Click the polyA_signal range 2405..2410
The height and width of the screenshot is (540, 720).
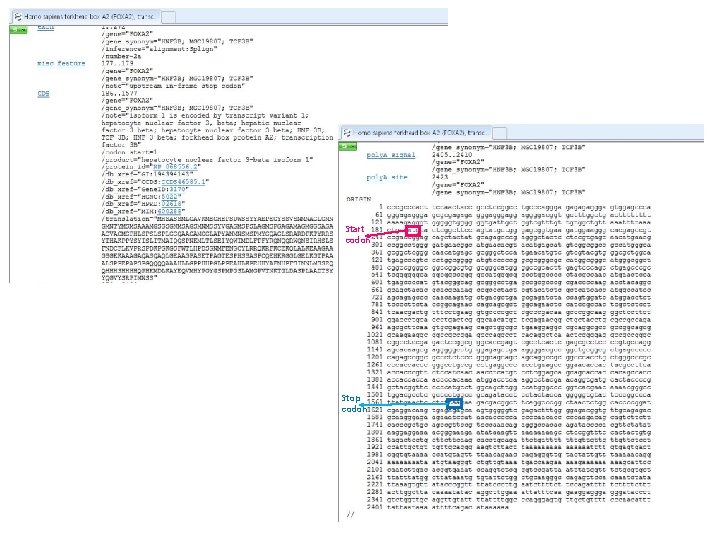451,155
